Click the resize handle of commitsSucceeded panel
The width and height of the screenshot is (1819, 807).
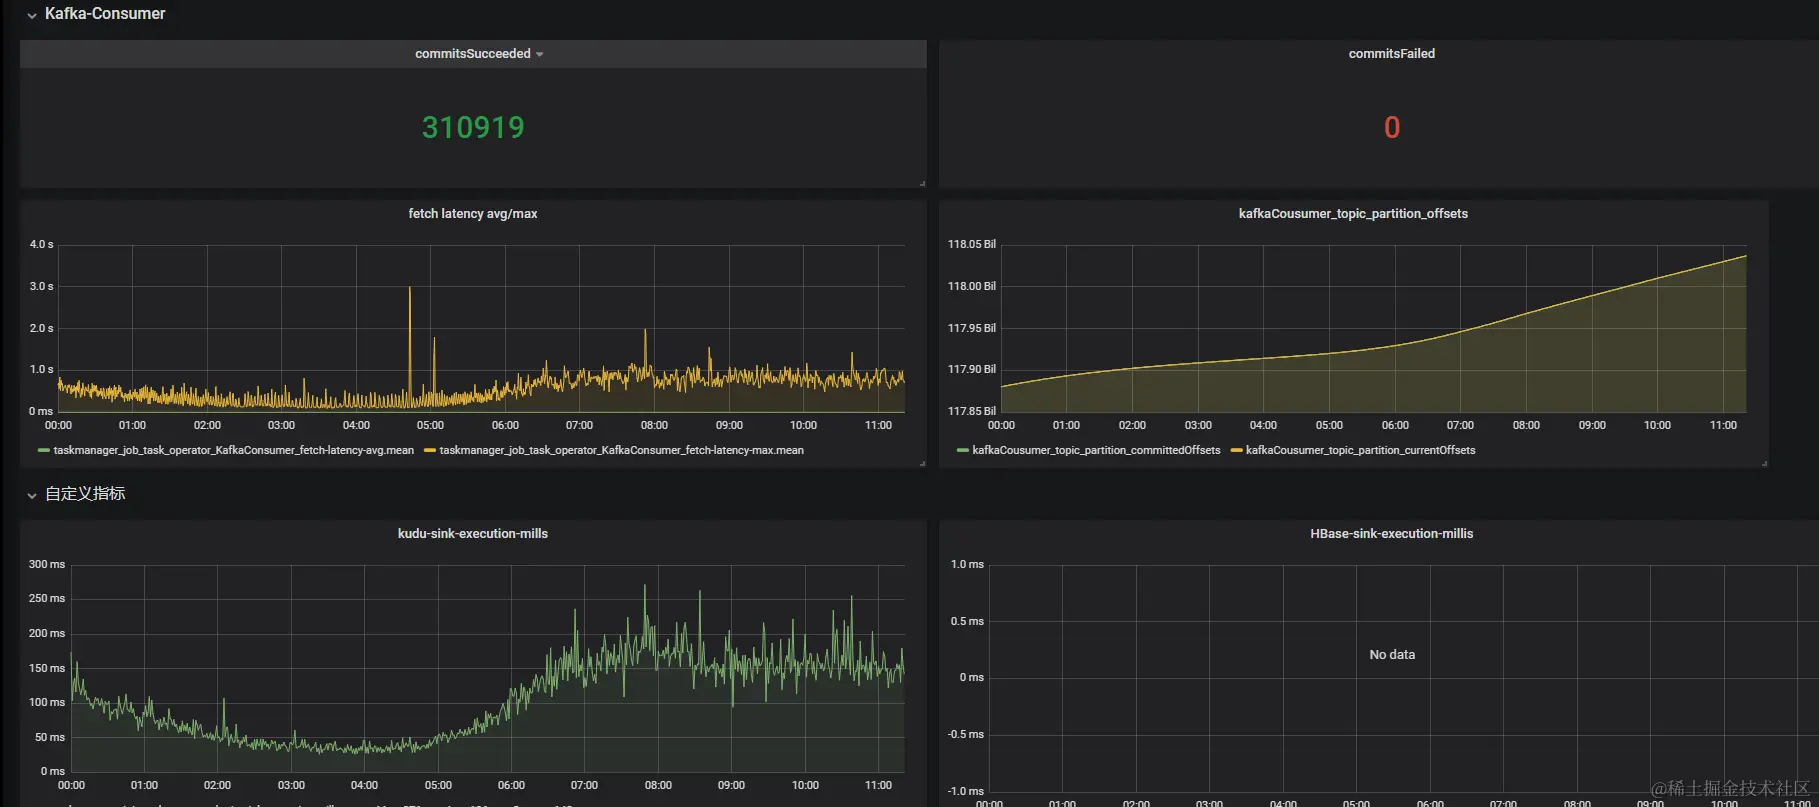[922, 183]
